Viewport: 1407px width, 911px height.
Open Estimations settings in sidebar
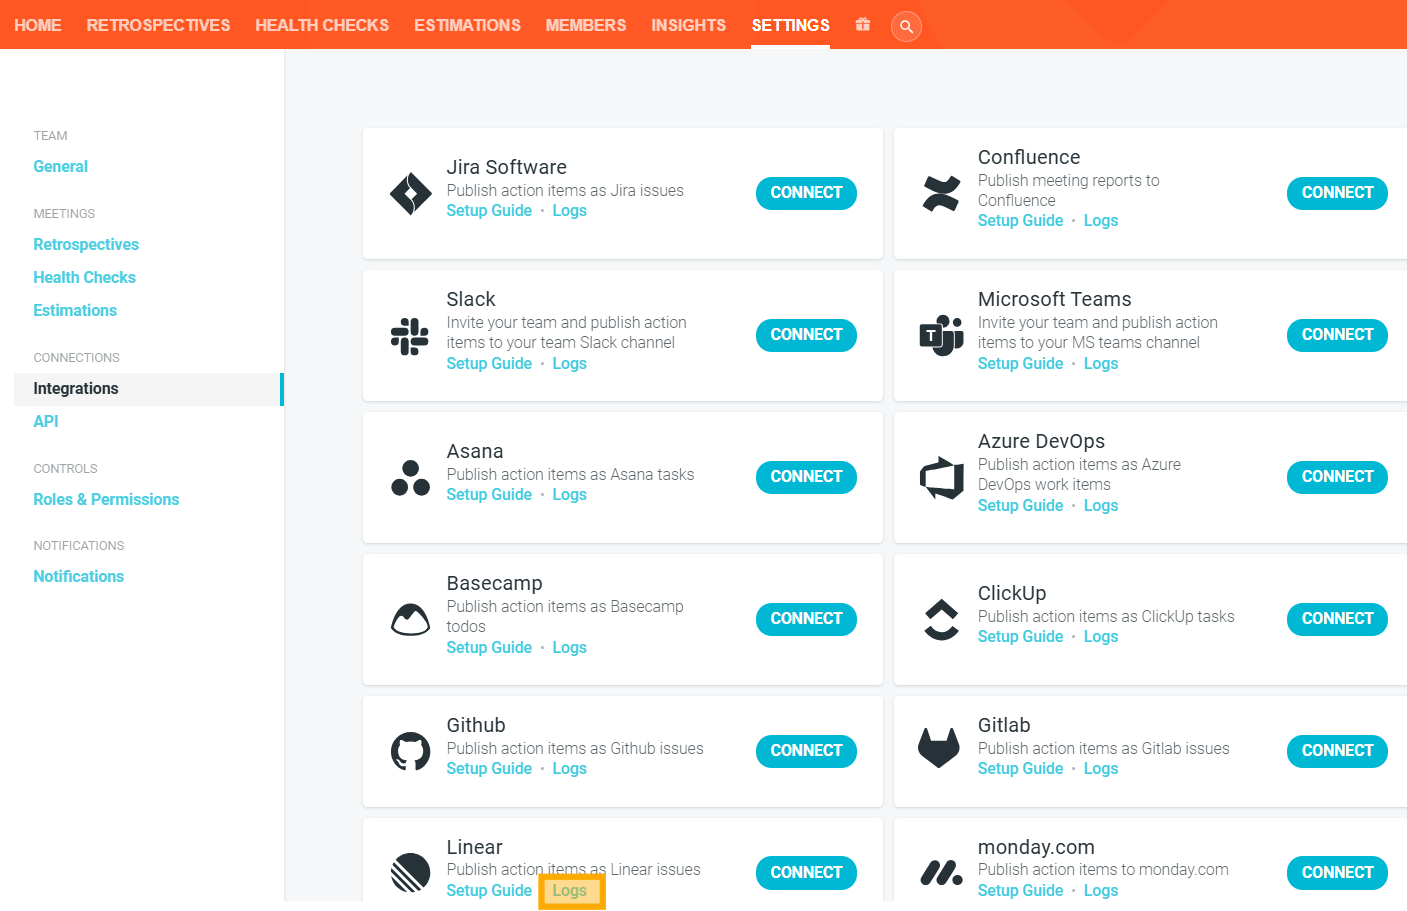(75, 311)
